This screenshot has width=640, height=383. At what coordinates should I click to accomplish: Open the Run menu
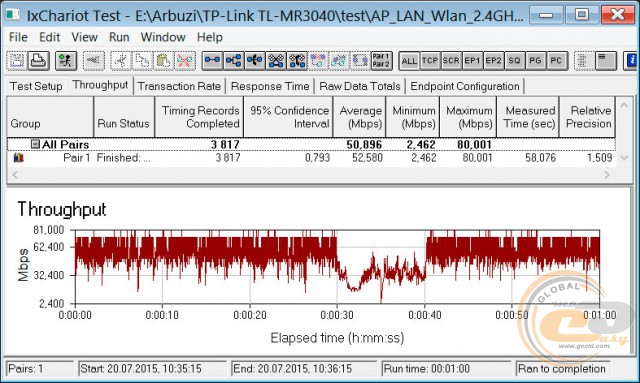[119, 37]
